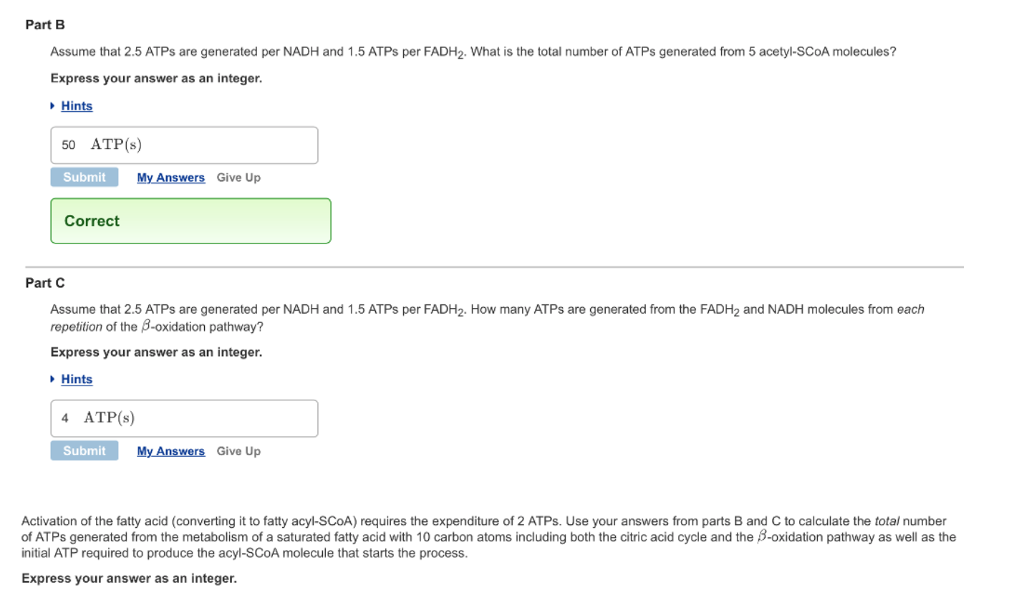Screen dimensions: 1024x613
Task: Click the disclosure triangle beside Part B Hints
Action: 53,106
